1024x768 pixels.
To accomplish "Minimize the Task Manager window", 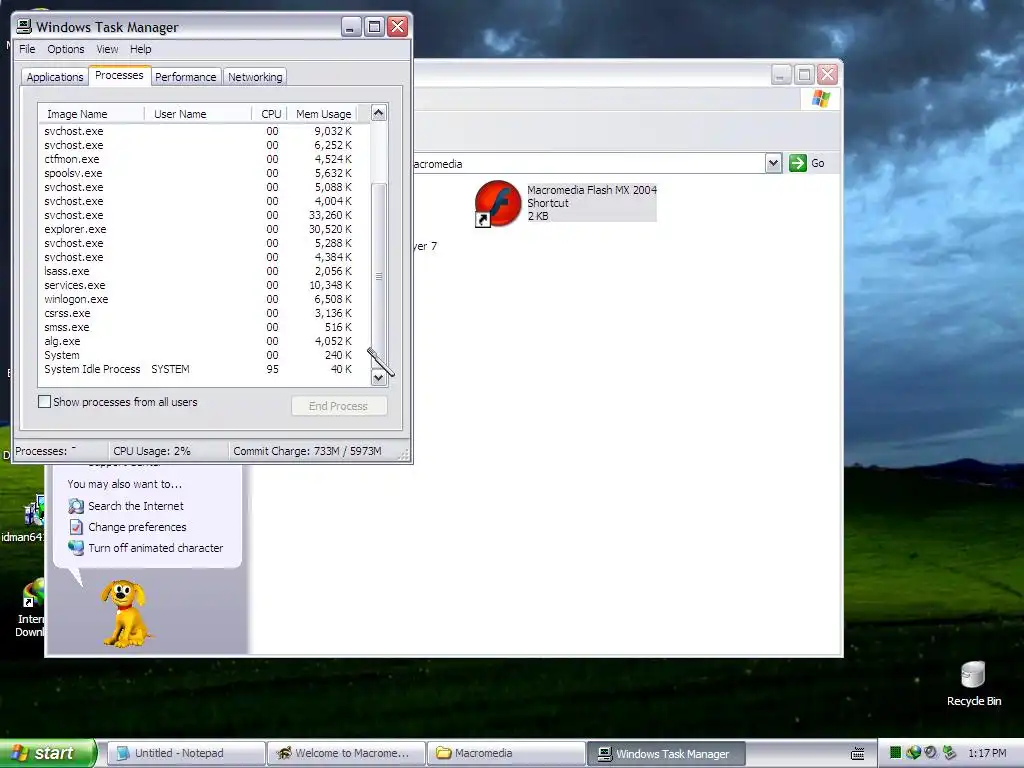I will (x=351, y=27).
